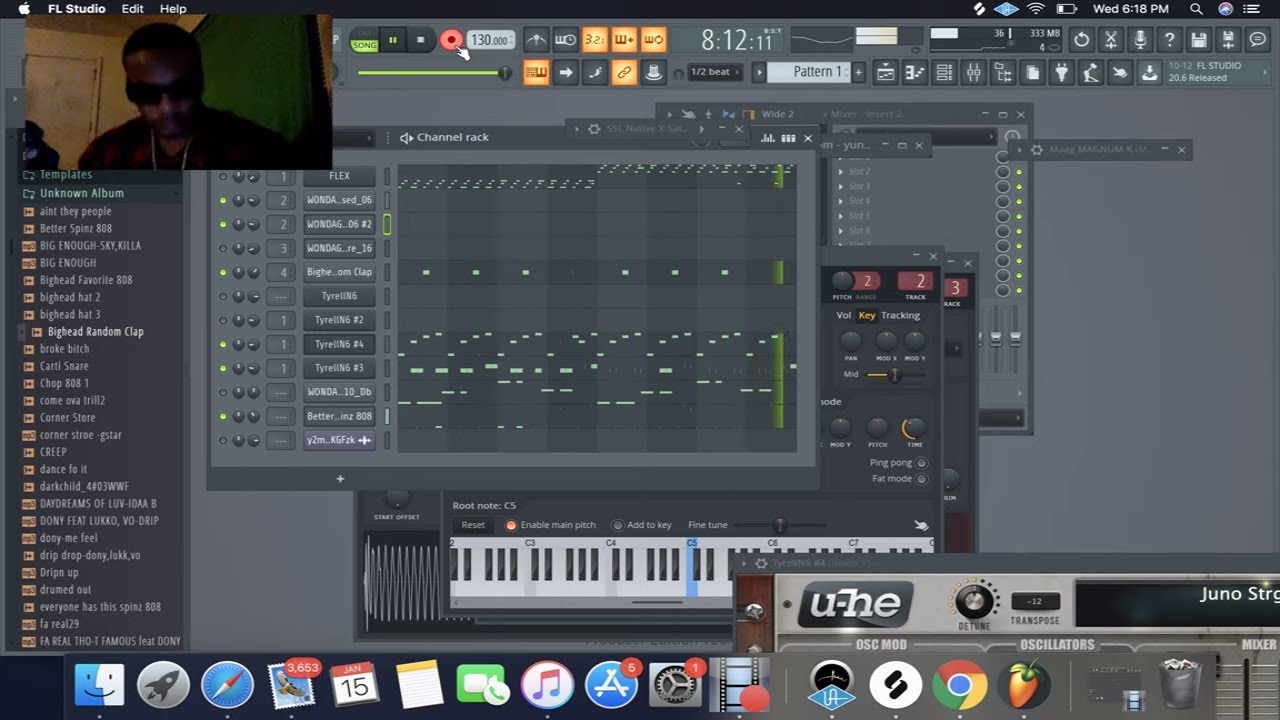
Task: Open the 1/2 beat snap dropdown
Action: 716,72
